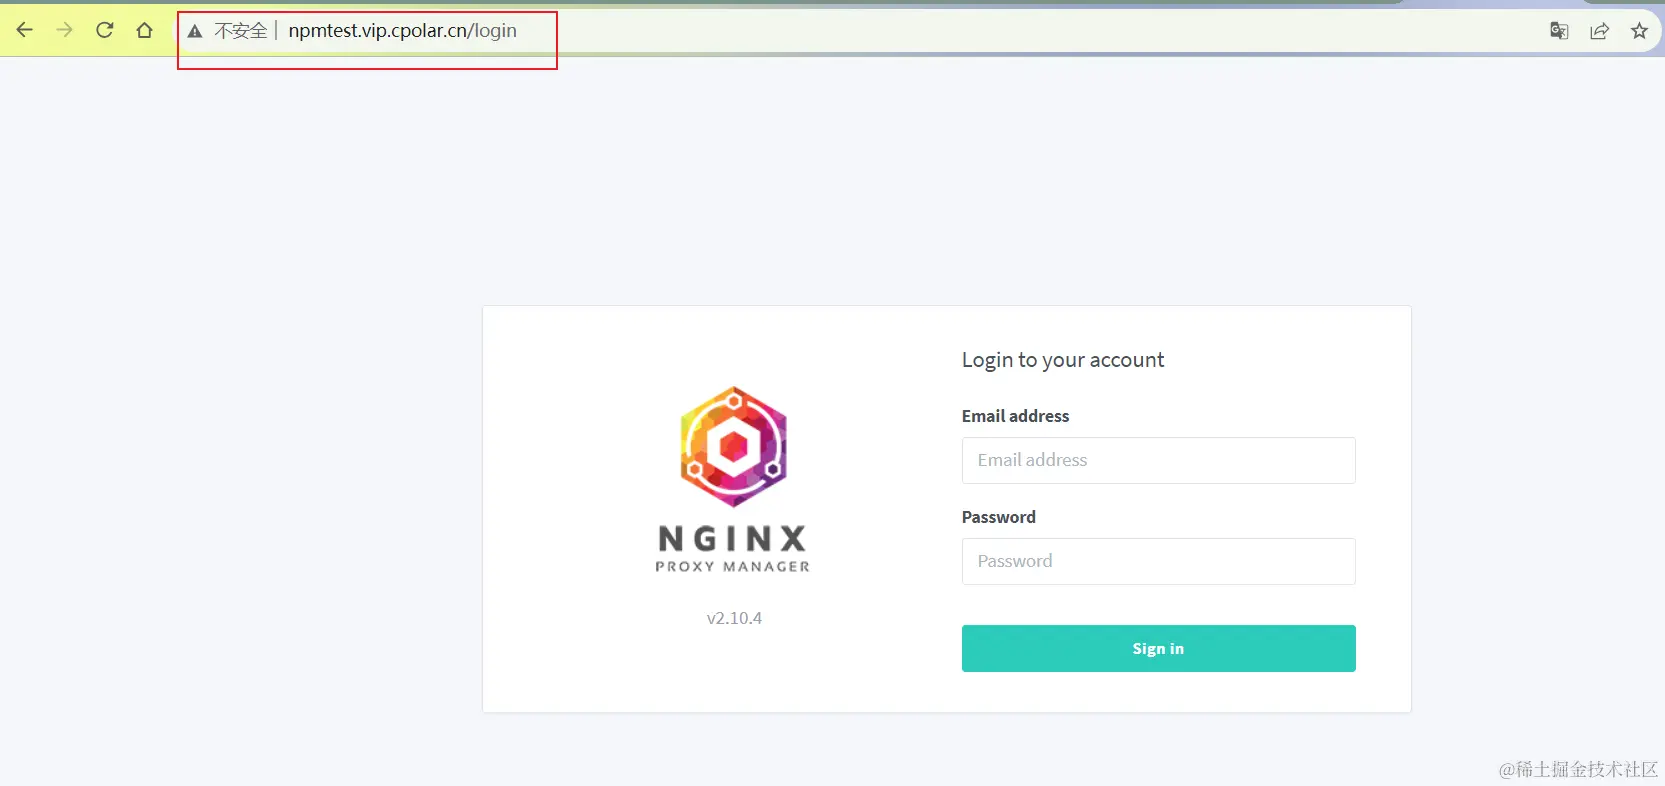Open the translate page icon

click(x=1559, y=31)
